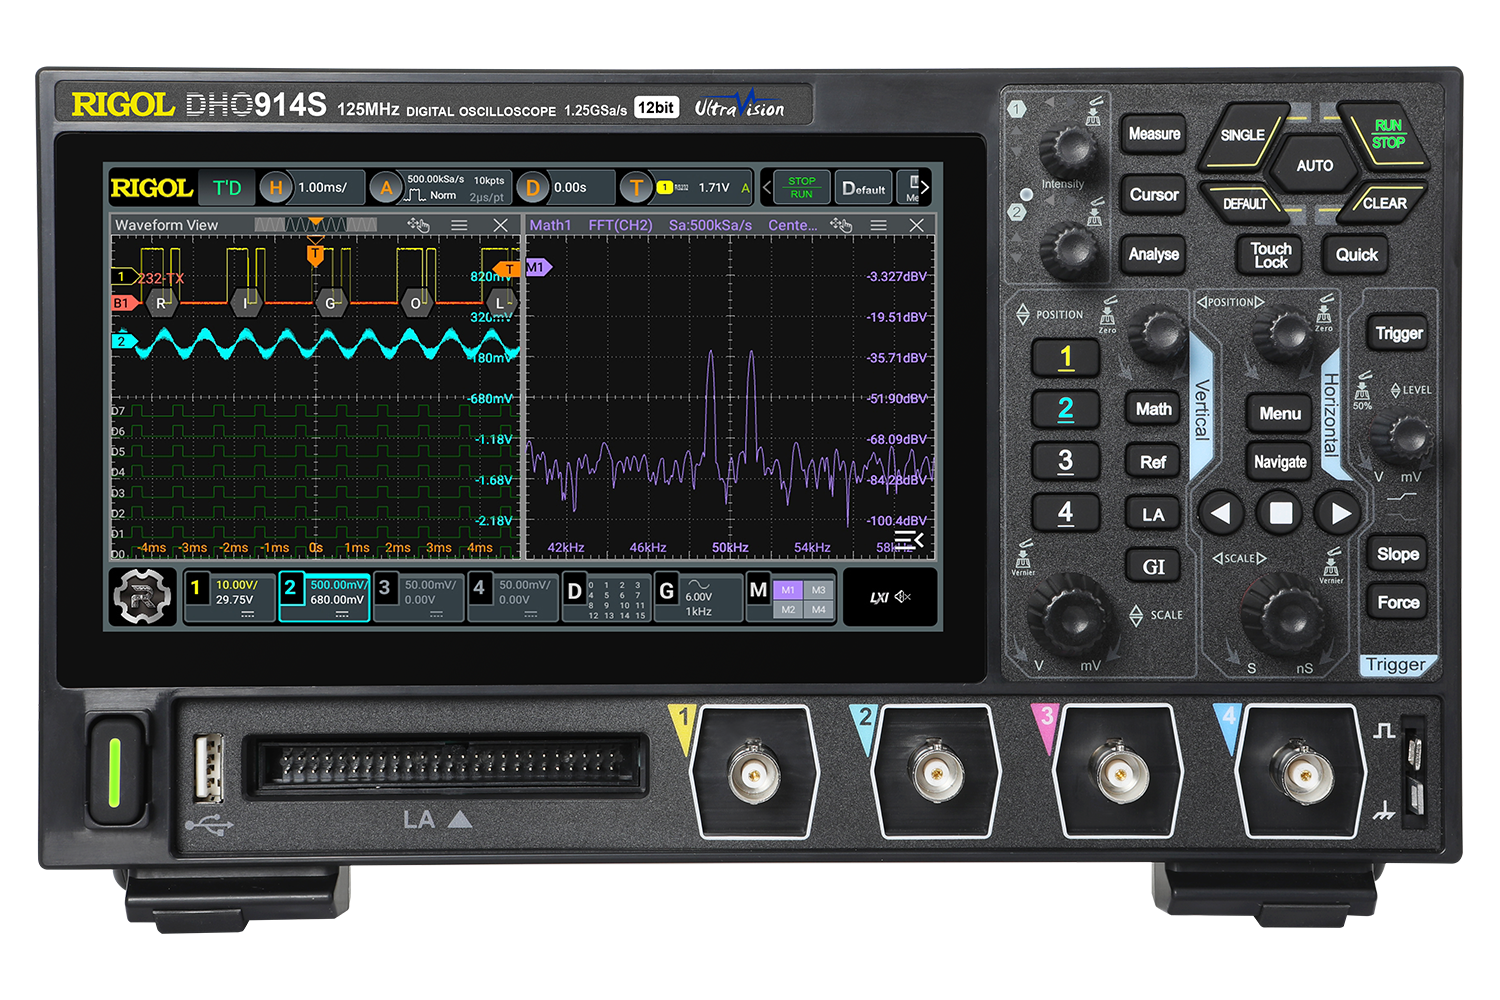Push the square stop navigation button
The width and height of the screenshot is (1500, 1000).
pos(1281,514)
